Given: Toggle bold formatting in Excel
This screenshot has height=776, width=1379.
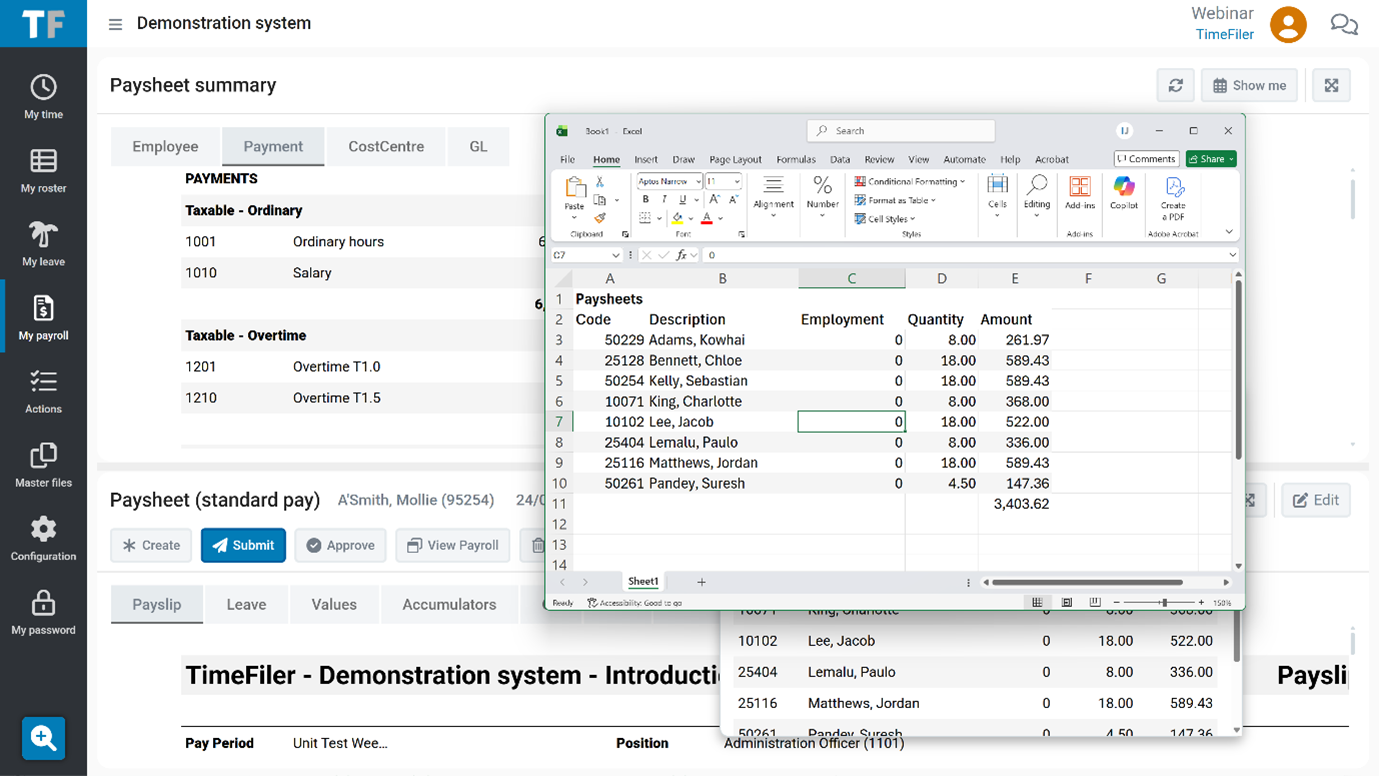Looking at the screenshot, I should click(x=645, y=200).
